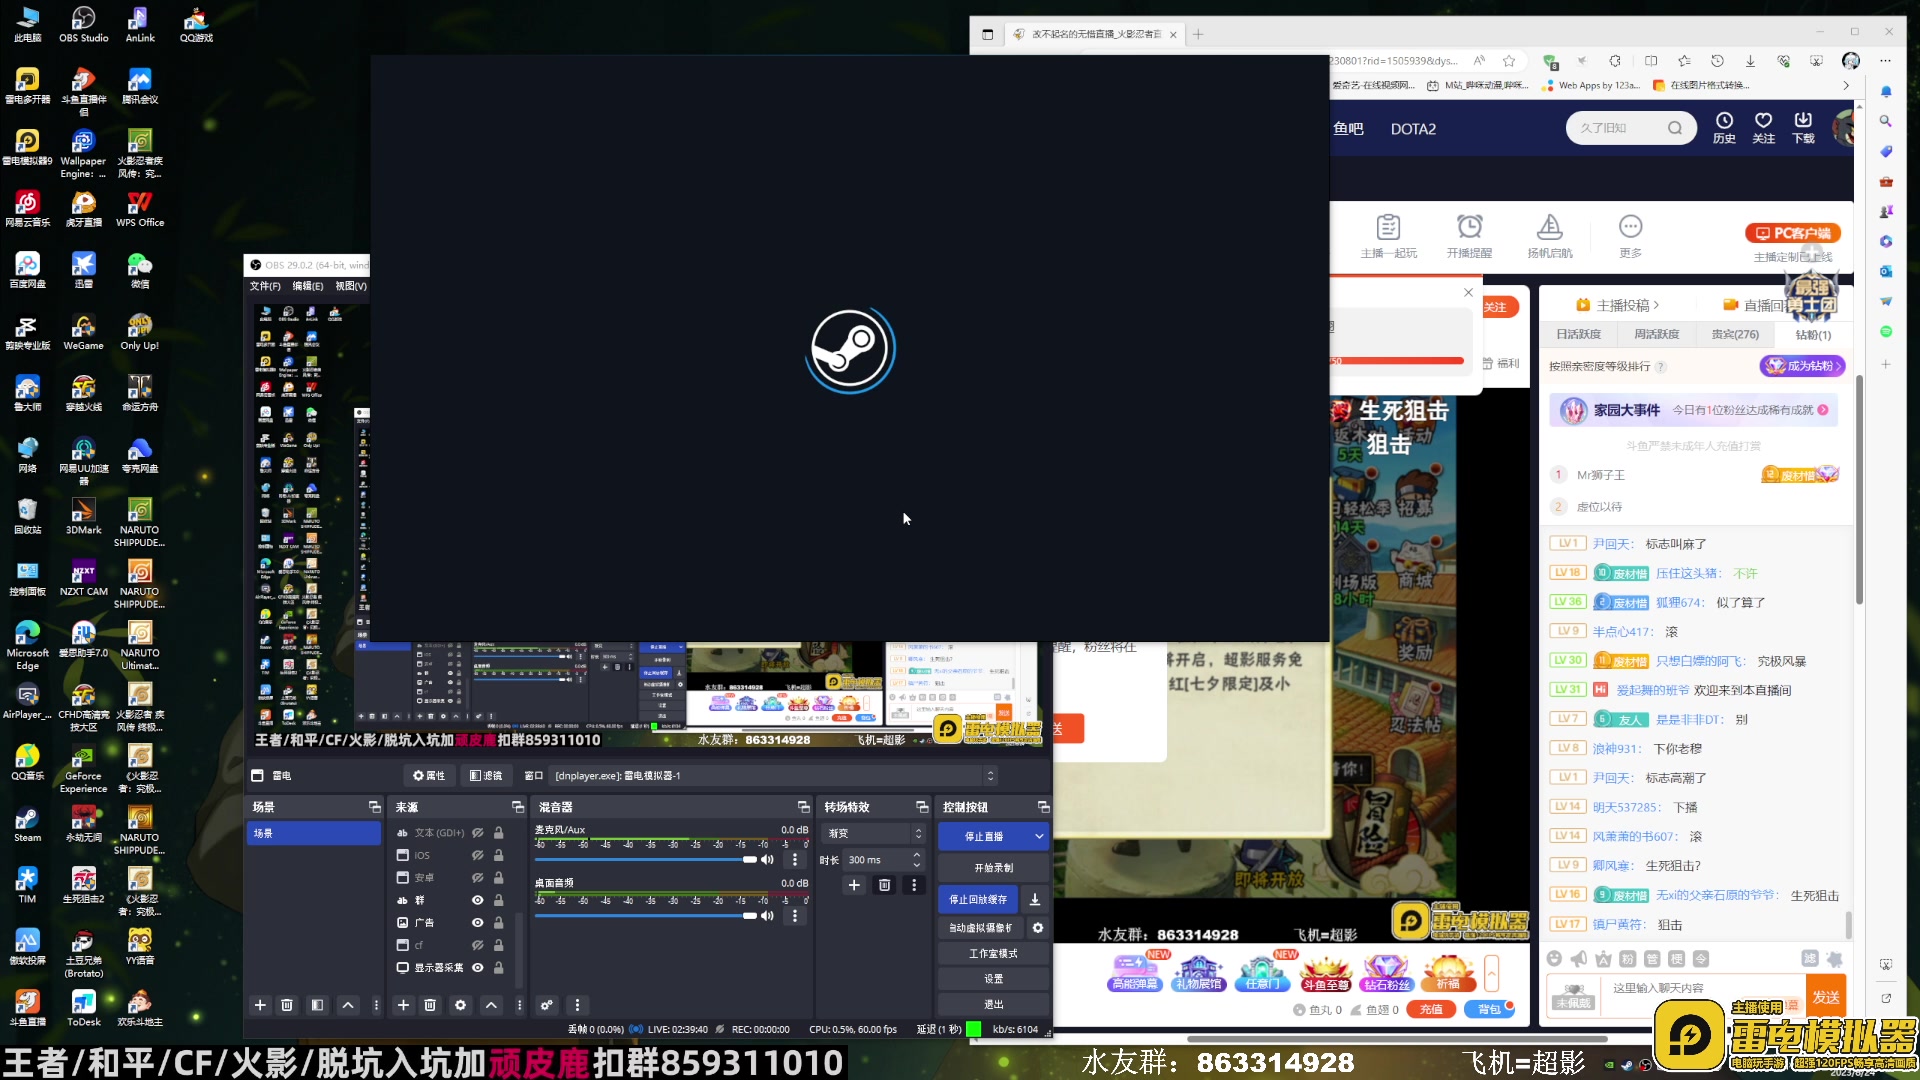
Task: Open 扬帆启航 sailboat feature
Action: point(1550,236)
